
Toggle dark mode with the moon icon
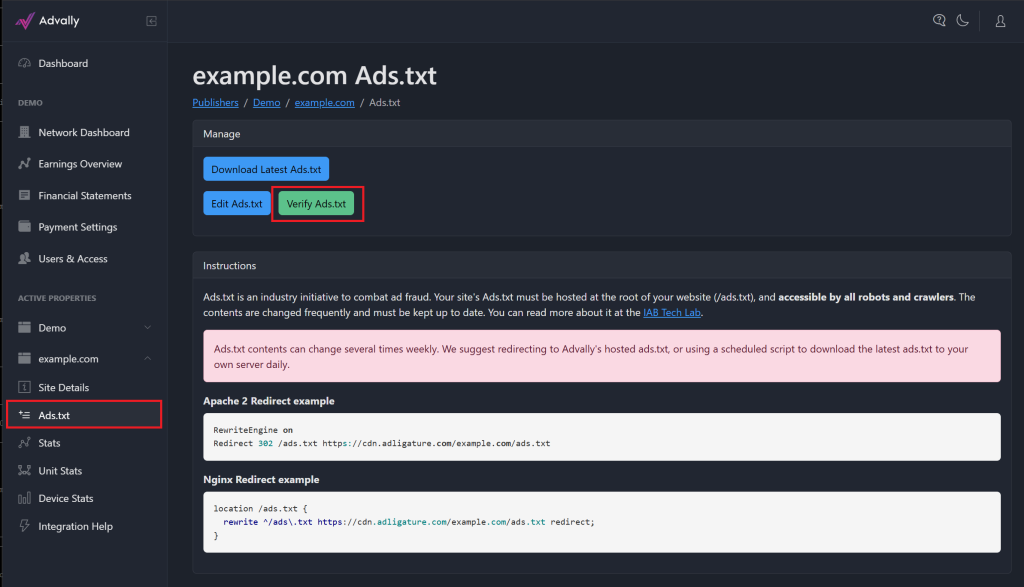point(963,21)
